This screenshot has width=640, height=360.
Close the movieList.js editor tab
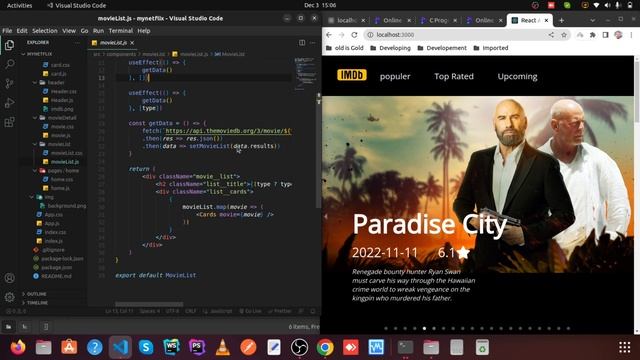(x=132, y=42)
